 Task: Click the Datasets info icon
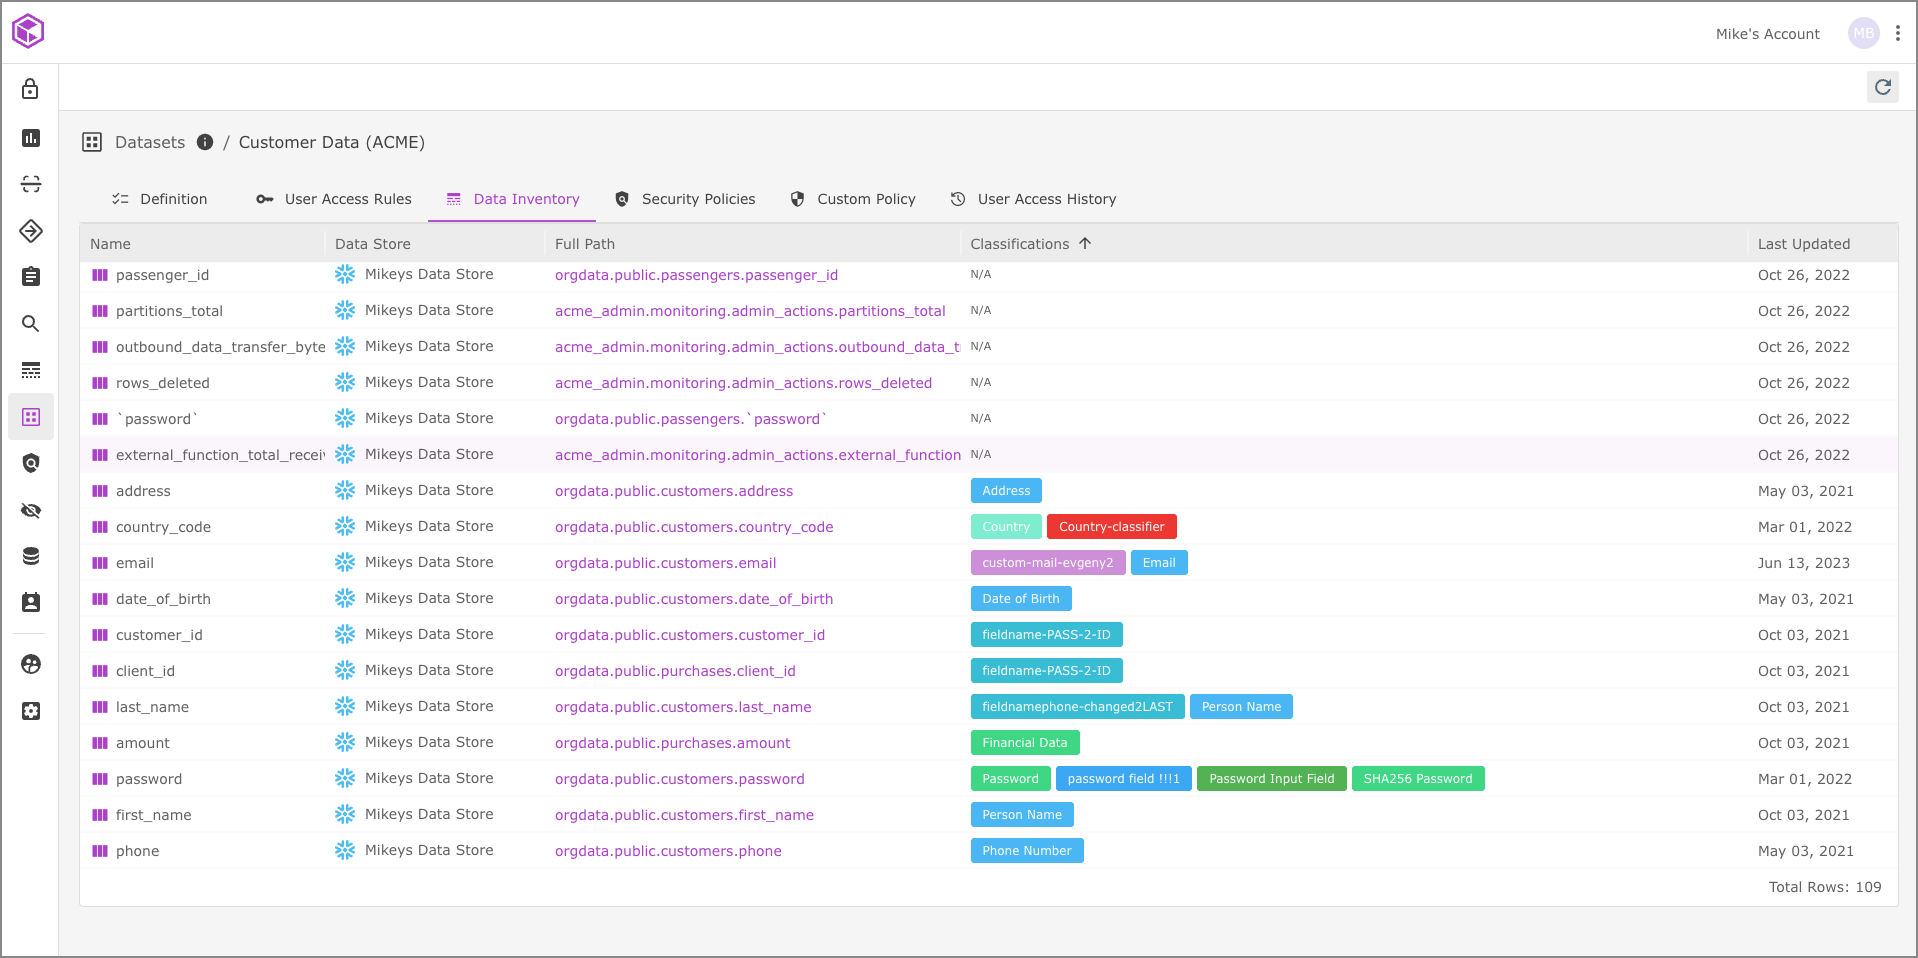coord(205,142)
